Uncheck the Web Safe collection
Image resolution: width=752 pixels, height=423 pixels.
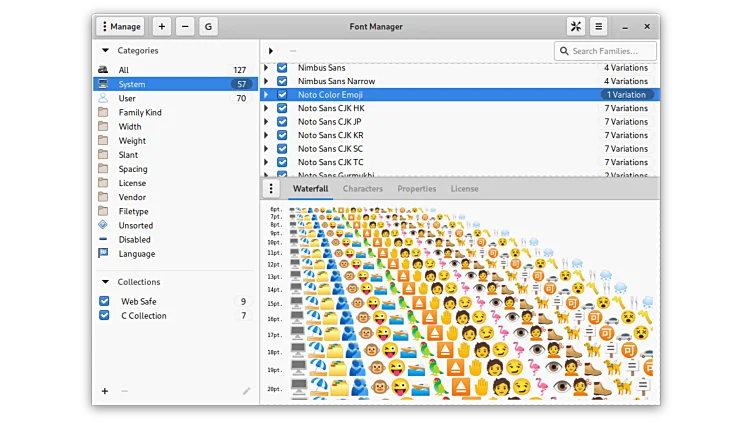click(104, 301)
